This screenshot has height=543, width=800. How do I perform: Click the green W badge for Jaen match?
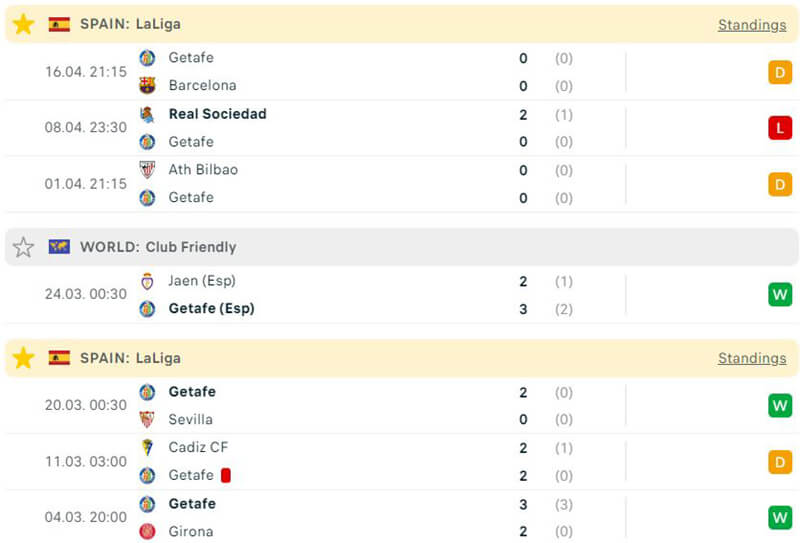coord(780,295)
